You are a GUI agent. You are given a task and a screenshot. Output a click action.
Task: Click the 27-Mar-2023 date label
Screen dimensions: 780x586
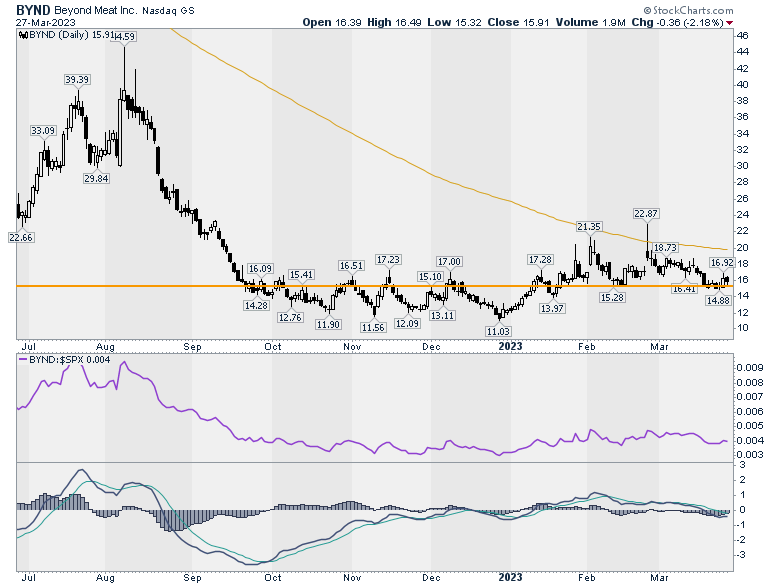(46, 23)
